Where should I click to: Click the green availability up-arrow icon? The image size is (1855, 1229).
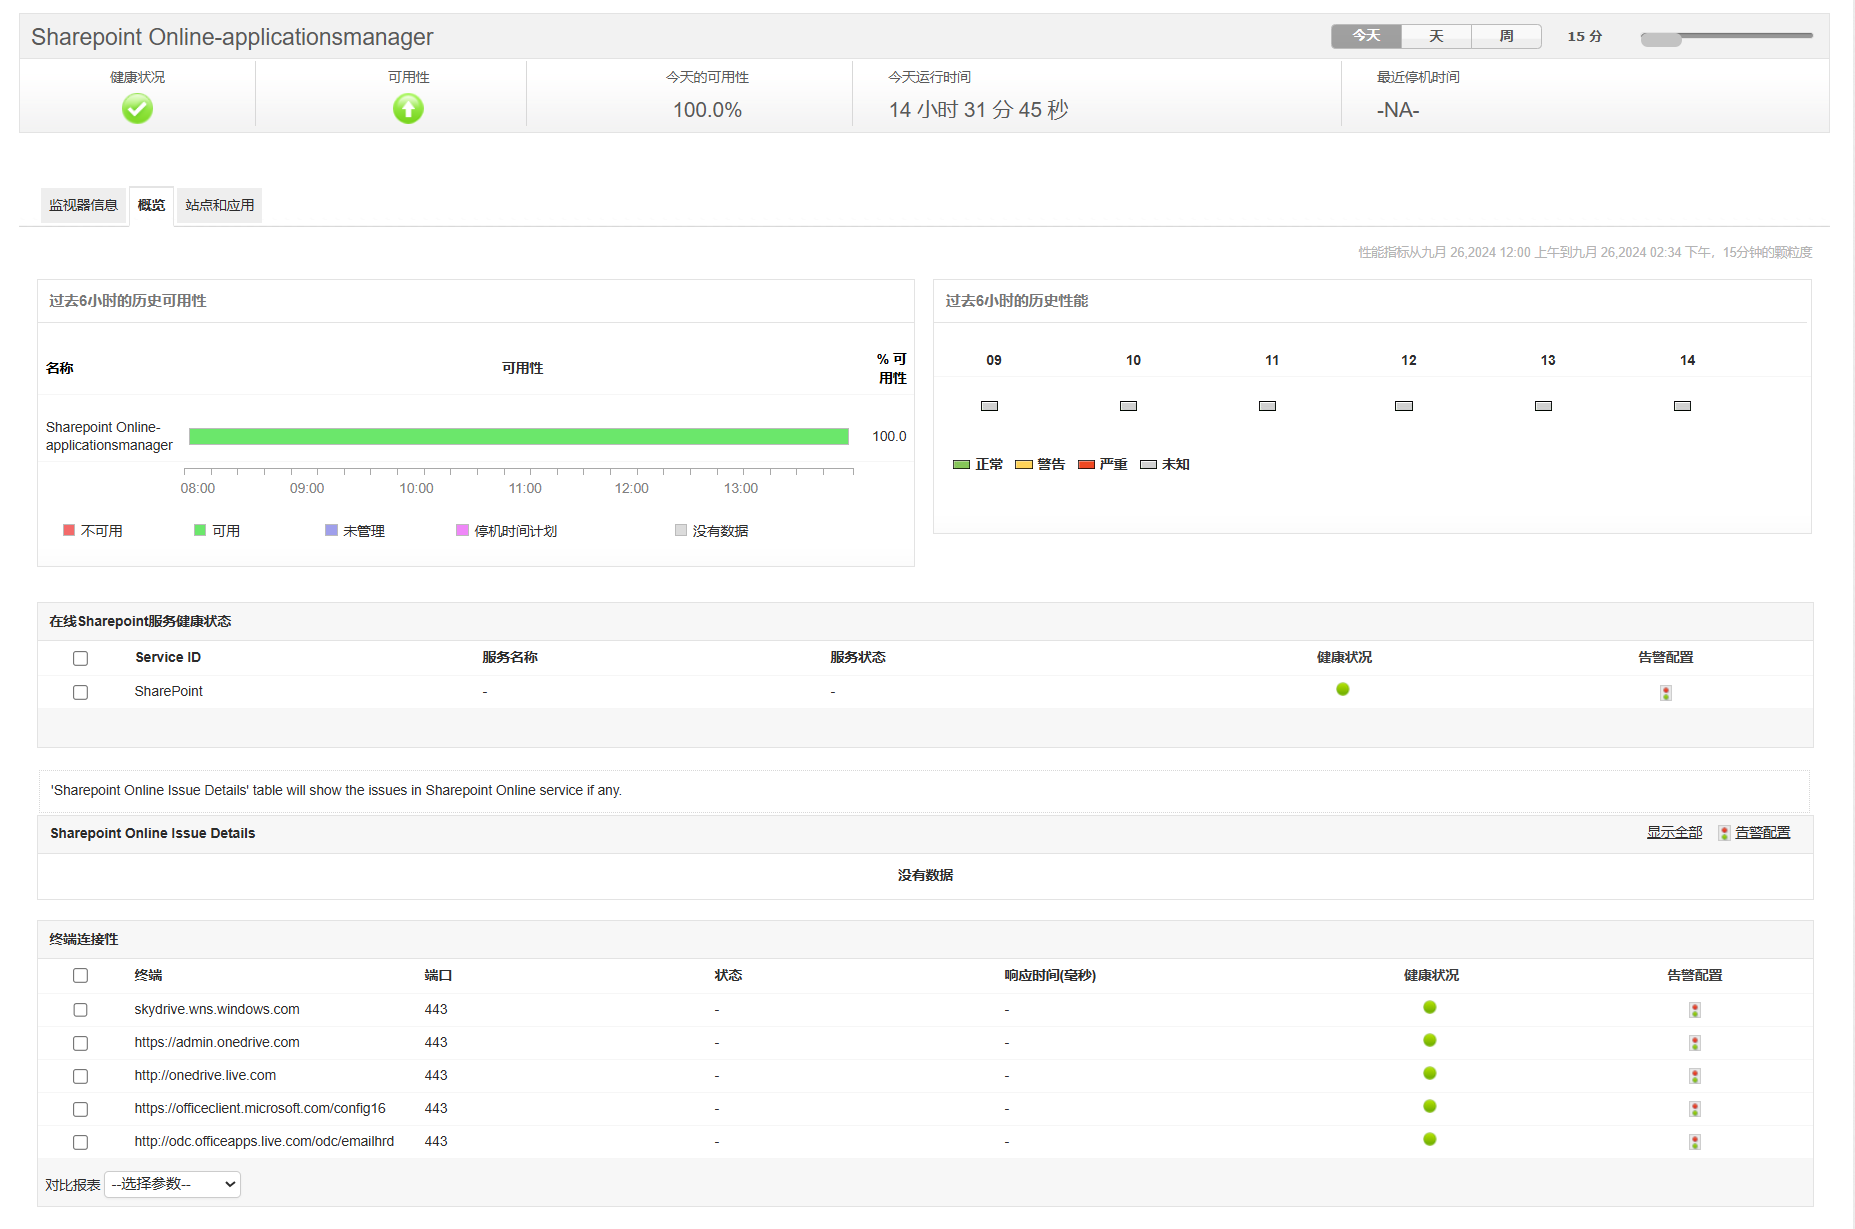point(408,108)
